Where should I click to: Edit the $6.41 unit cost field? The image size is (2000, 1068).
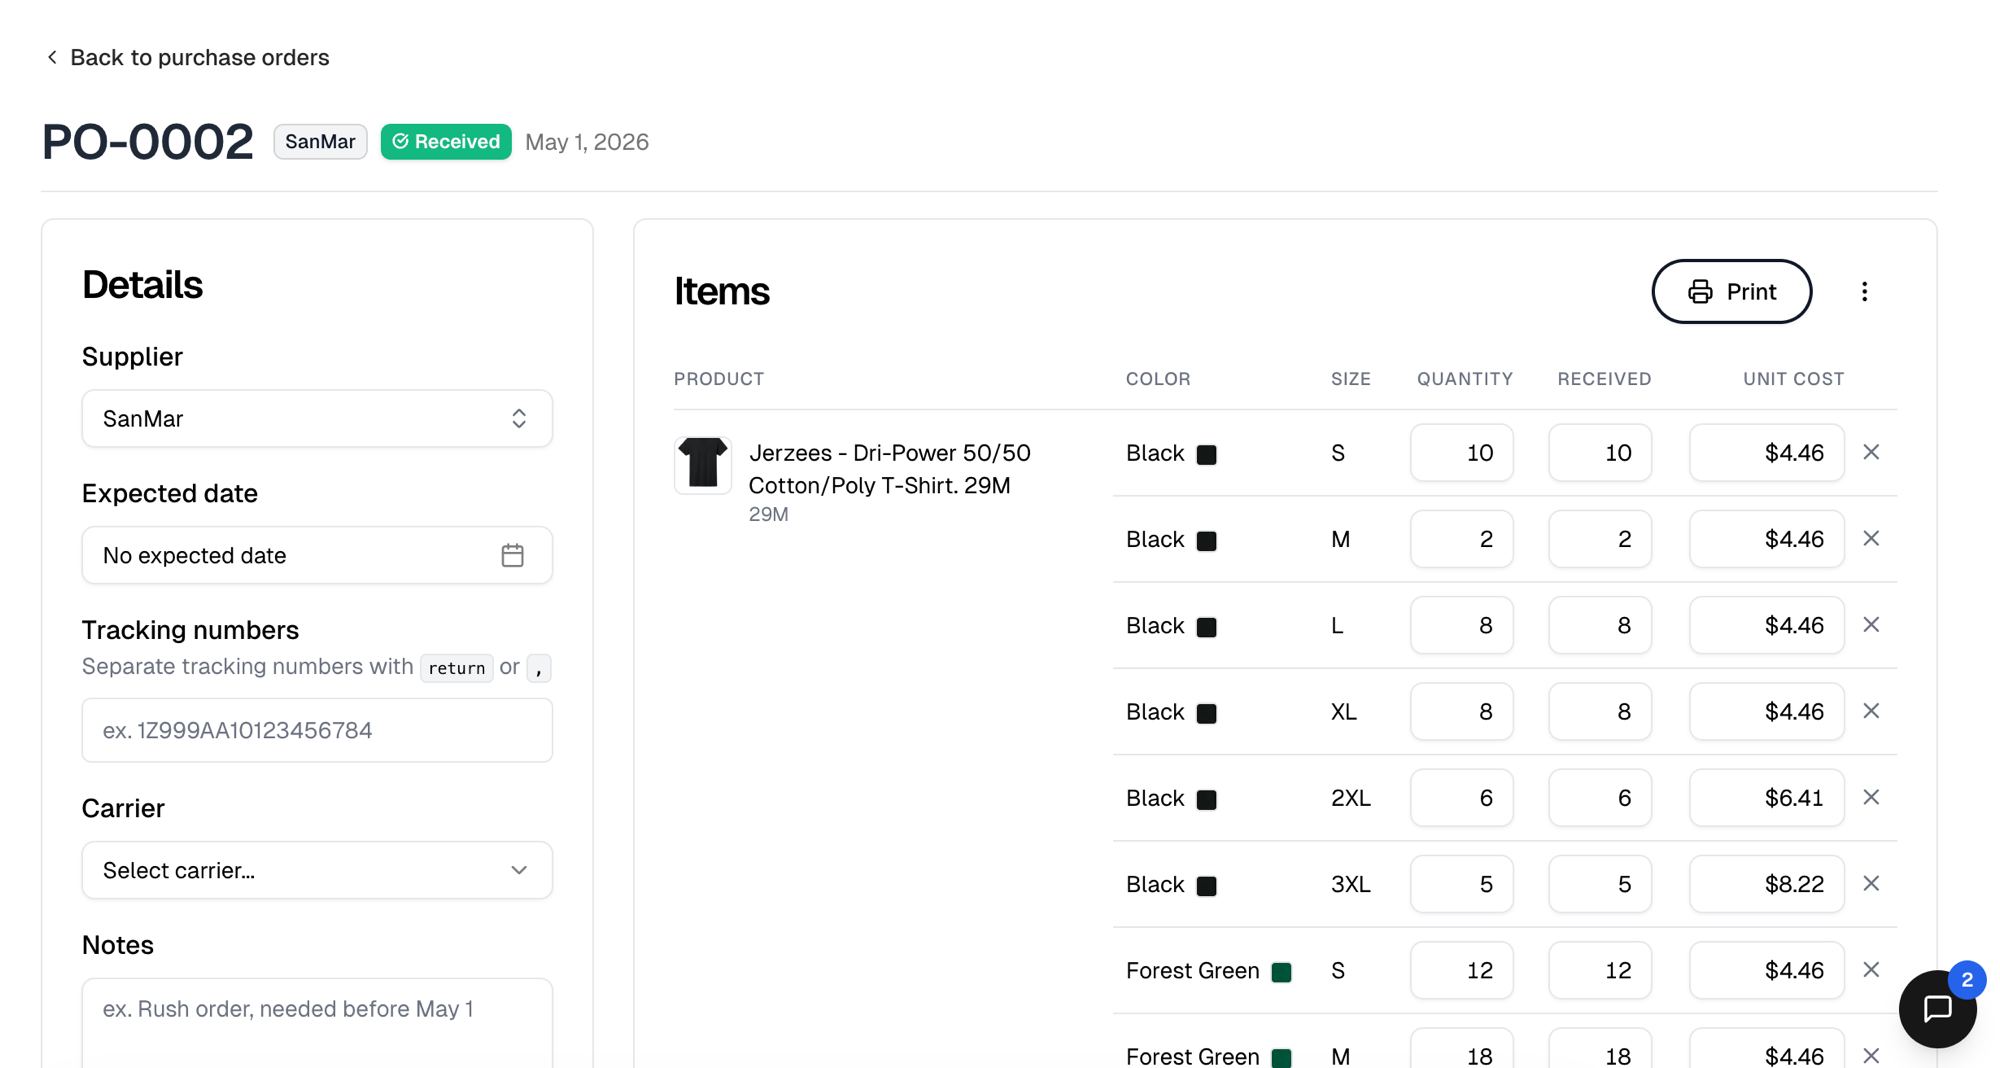coord(1767,798)
